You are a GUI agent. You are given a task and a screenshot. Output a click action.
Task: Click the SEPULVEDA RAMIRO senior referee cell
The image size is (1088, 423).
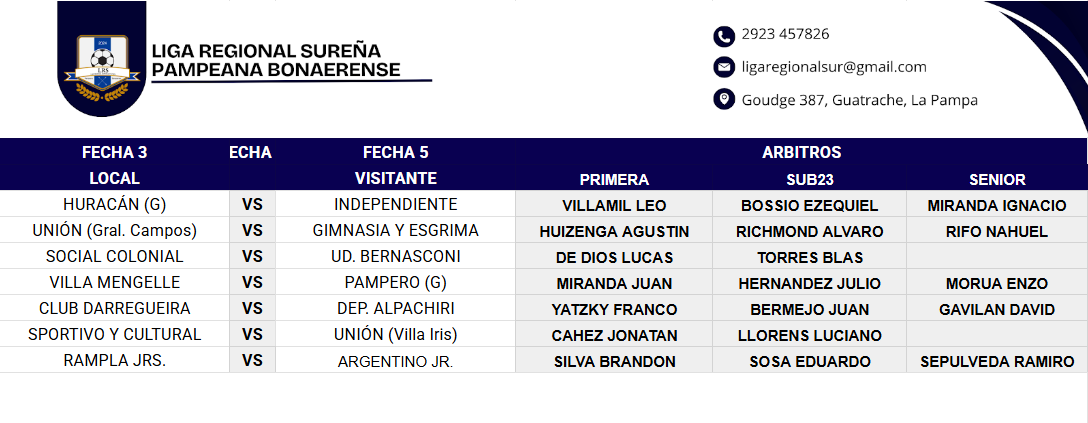pos(997,362)
